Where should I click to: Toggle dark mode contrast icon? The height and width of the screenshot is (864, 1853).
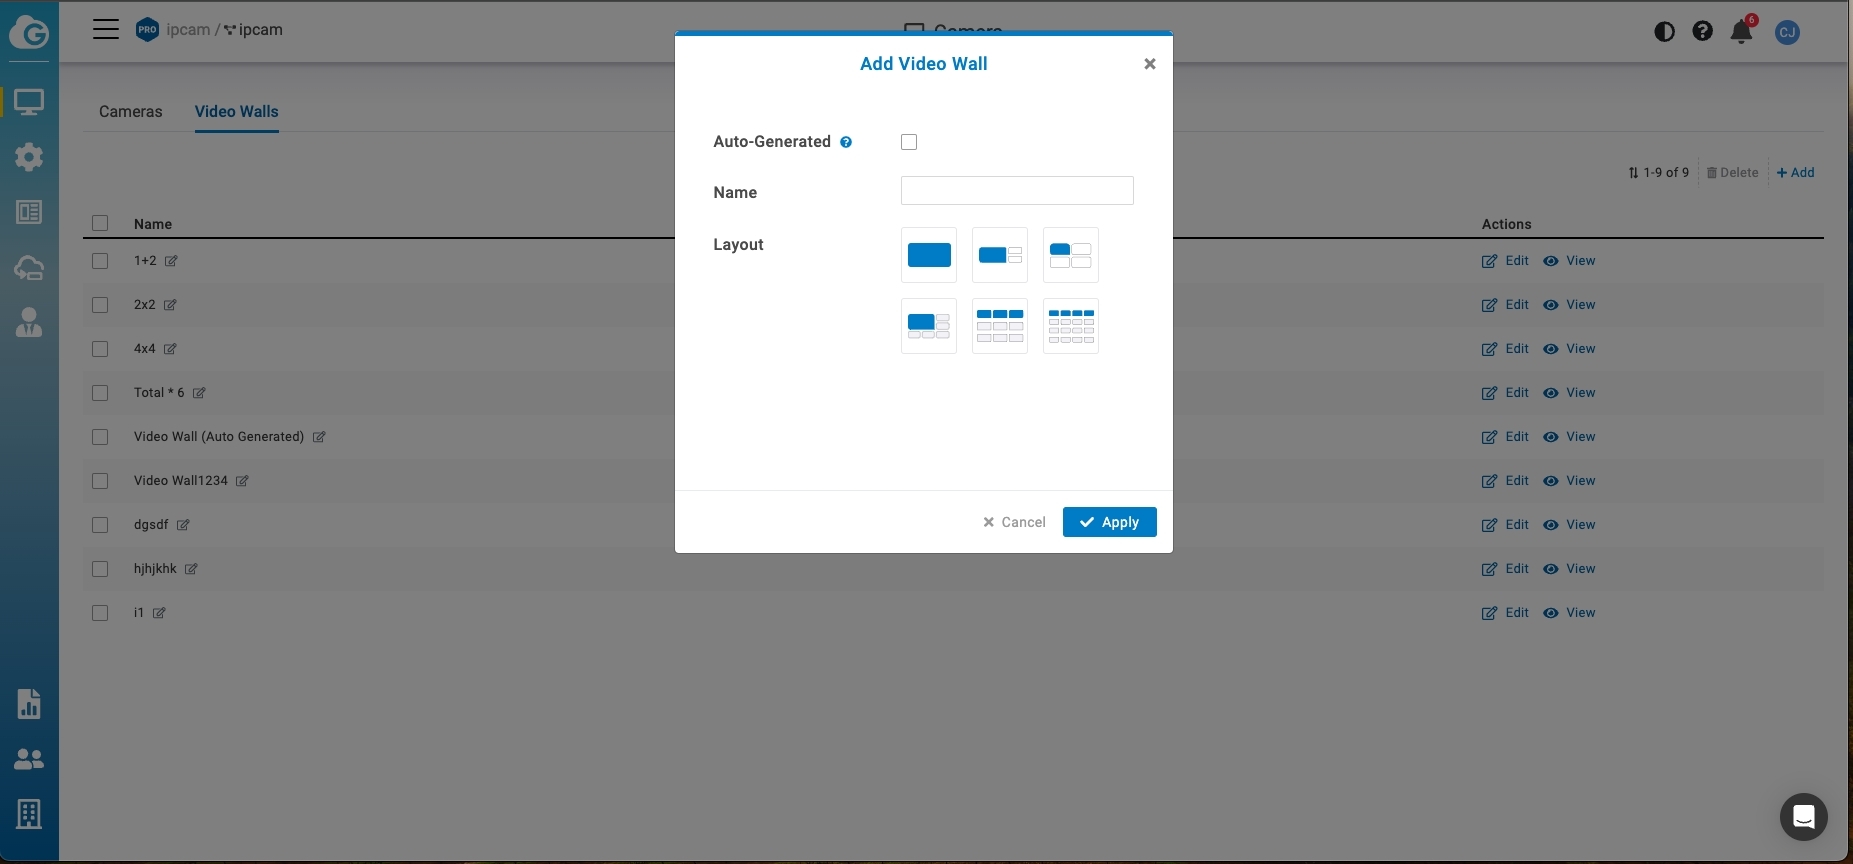(x=1664, y=31)
